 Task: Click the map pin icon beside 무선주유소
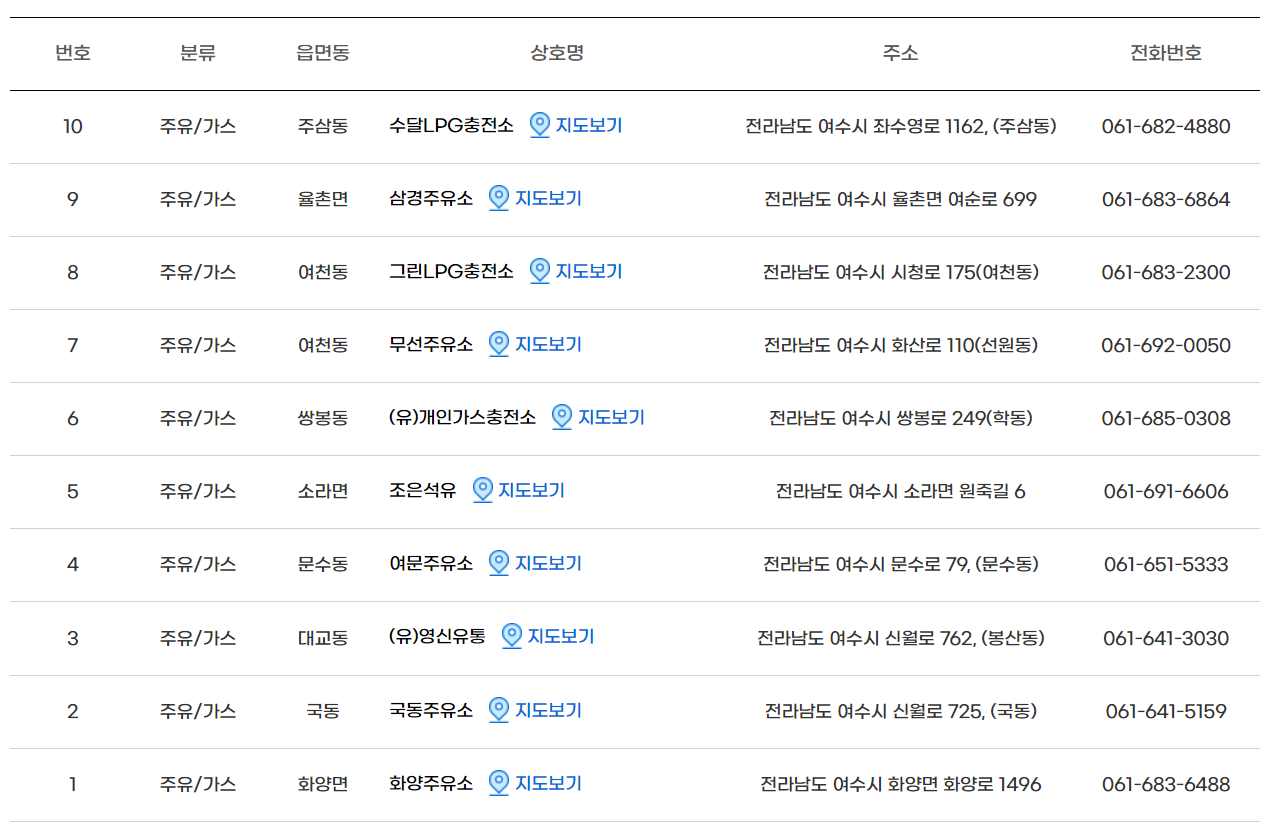coord(499,344)
